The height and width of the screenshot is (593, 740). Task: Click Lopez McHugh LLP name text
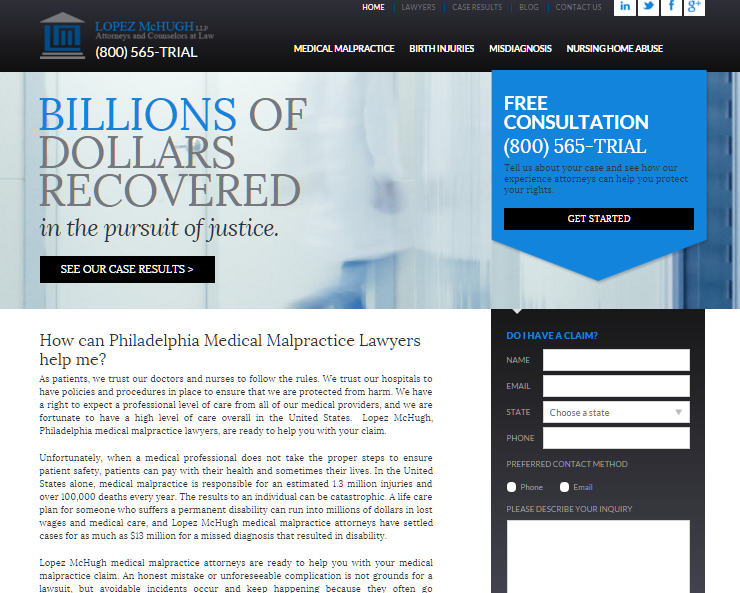[151, 26]
